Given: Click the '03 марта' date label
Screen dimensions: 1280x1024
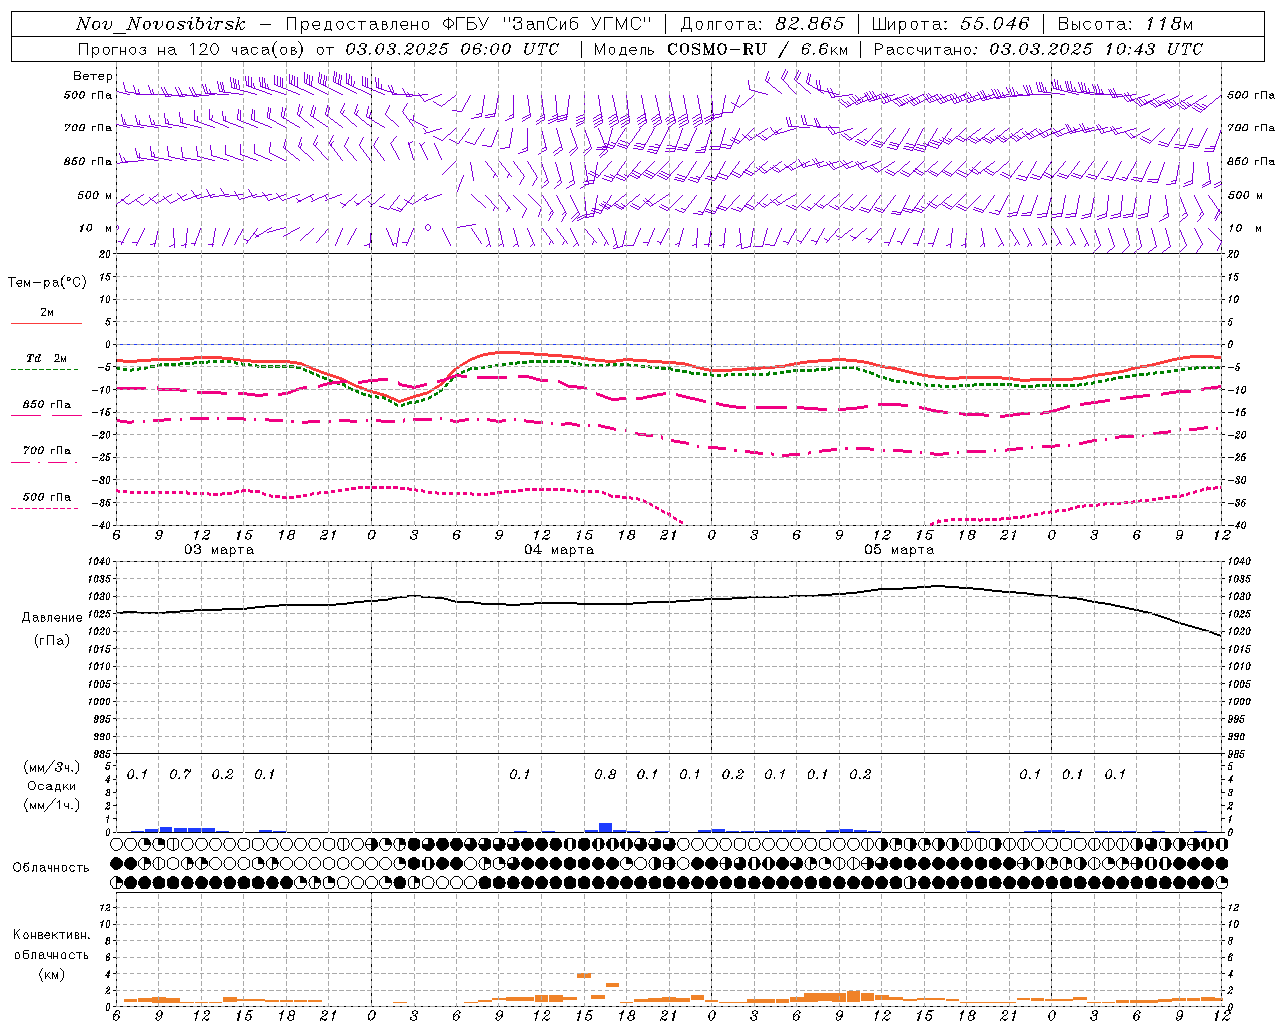Looking at the screenshot, I should [219, 550].
